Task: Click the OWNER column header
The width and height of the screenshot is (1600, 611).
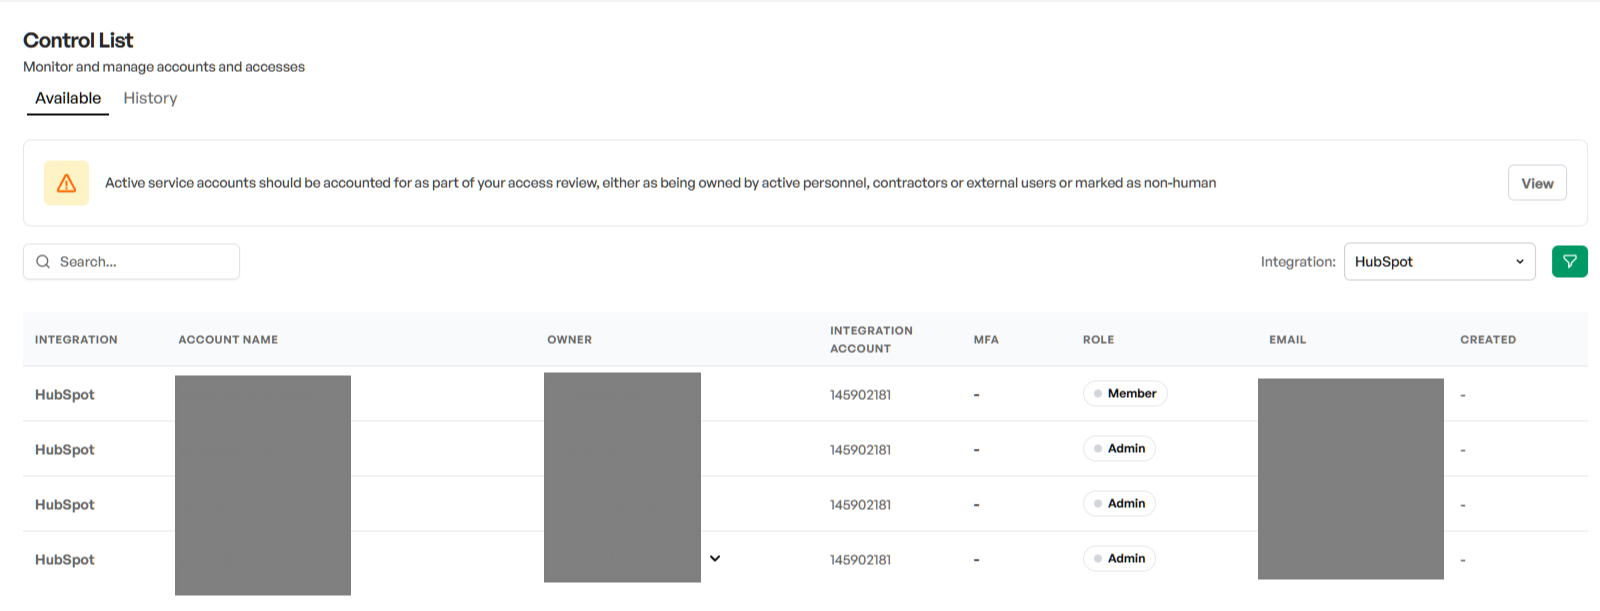Action: tap(569, 340)
